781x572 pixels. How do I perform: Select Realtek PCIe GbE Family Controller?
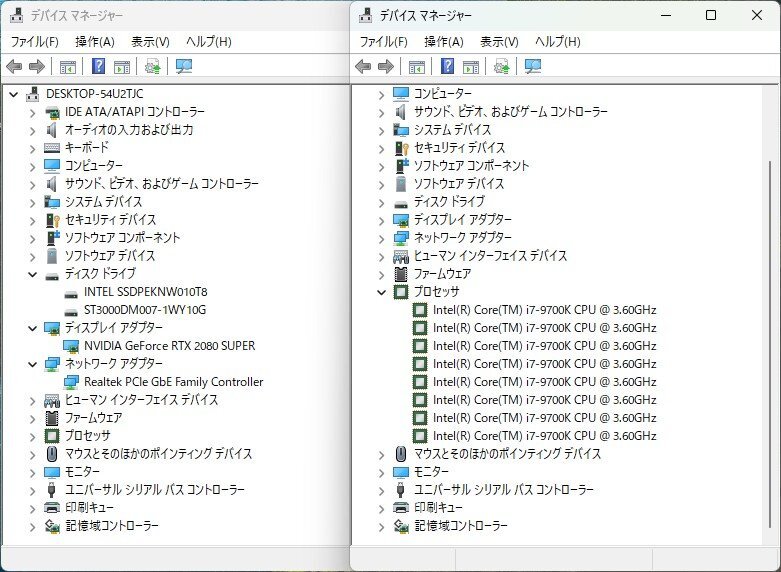173,382
